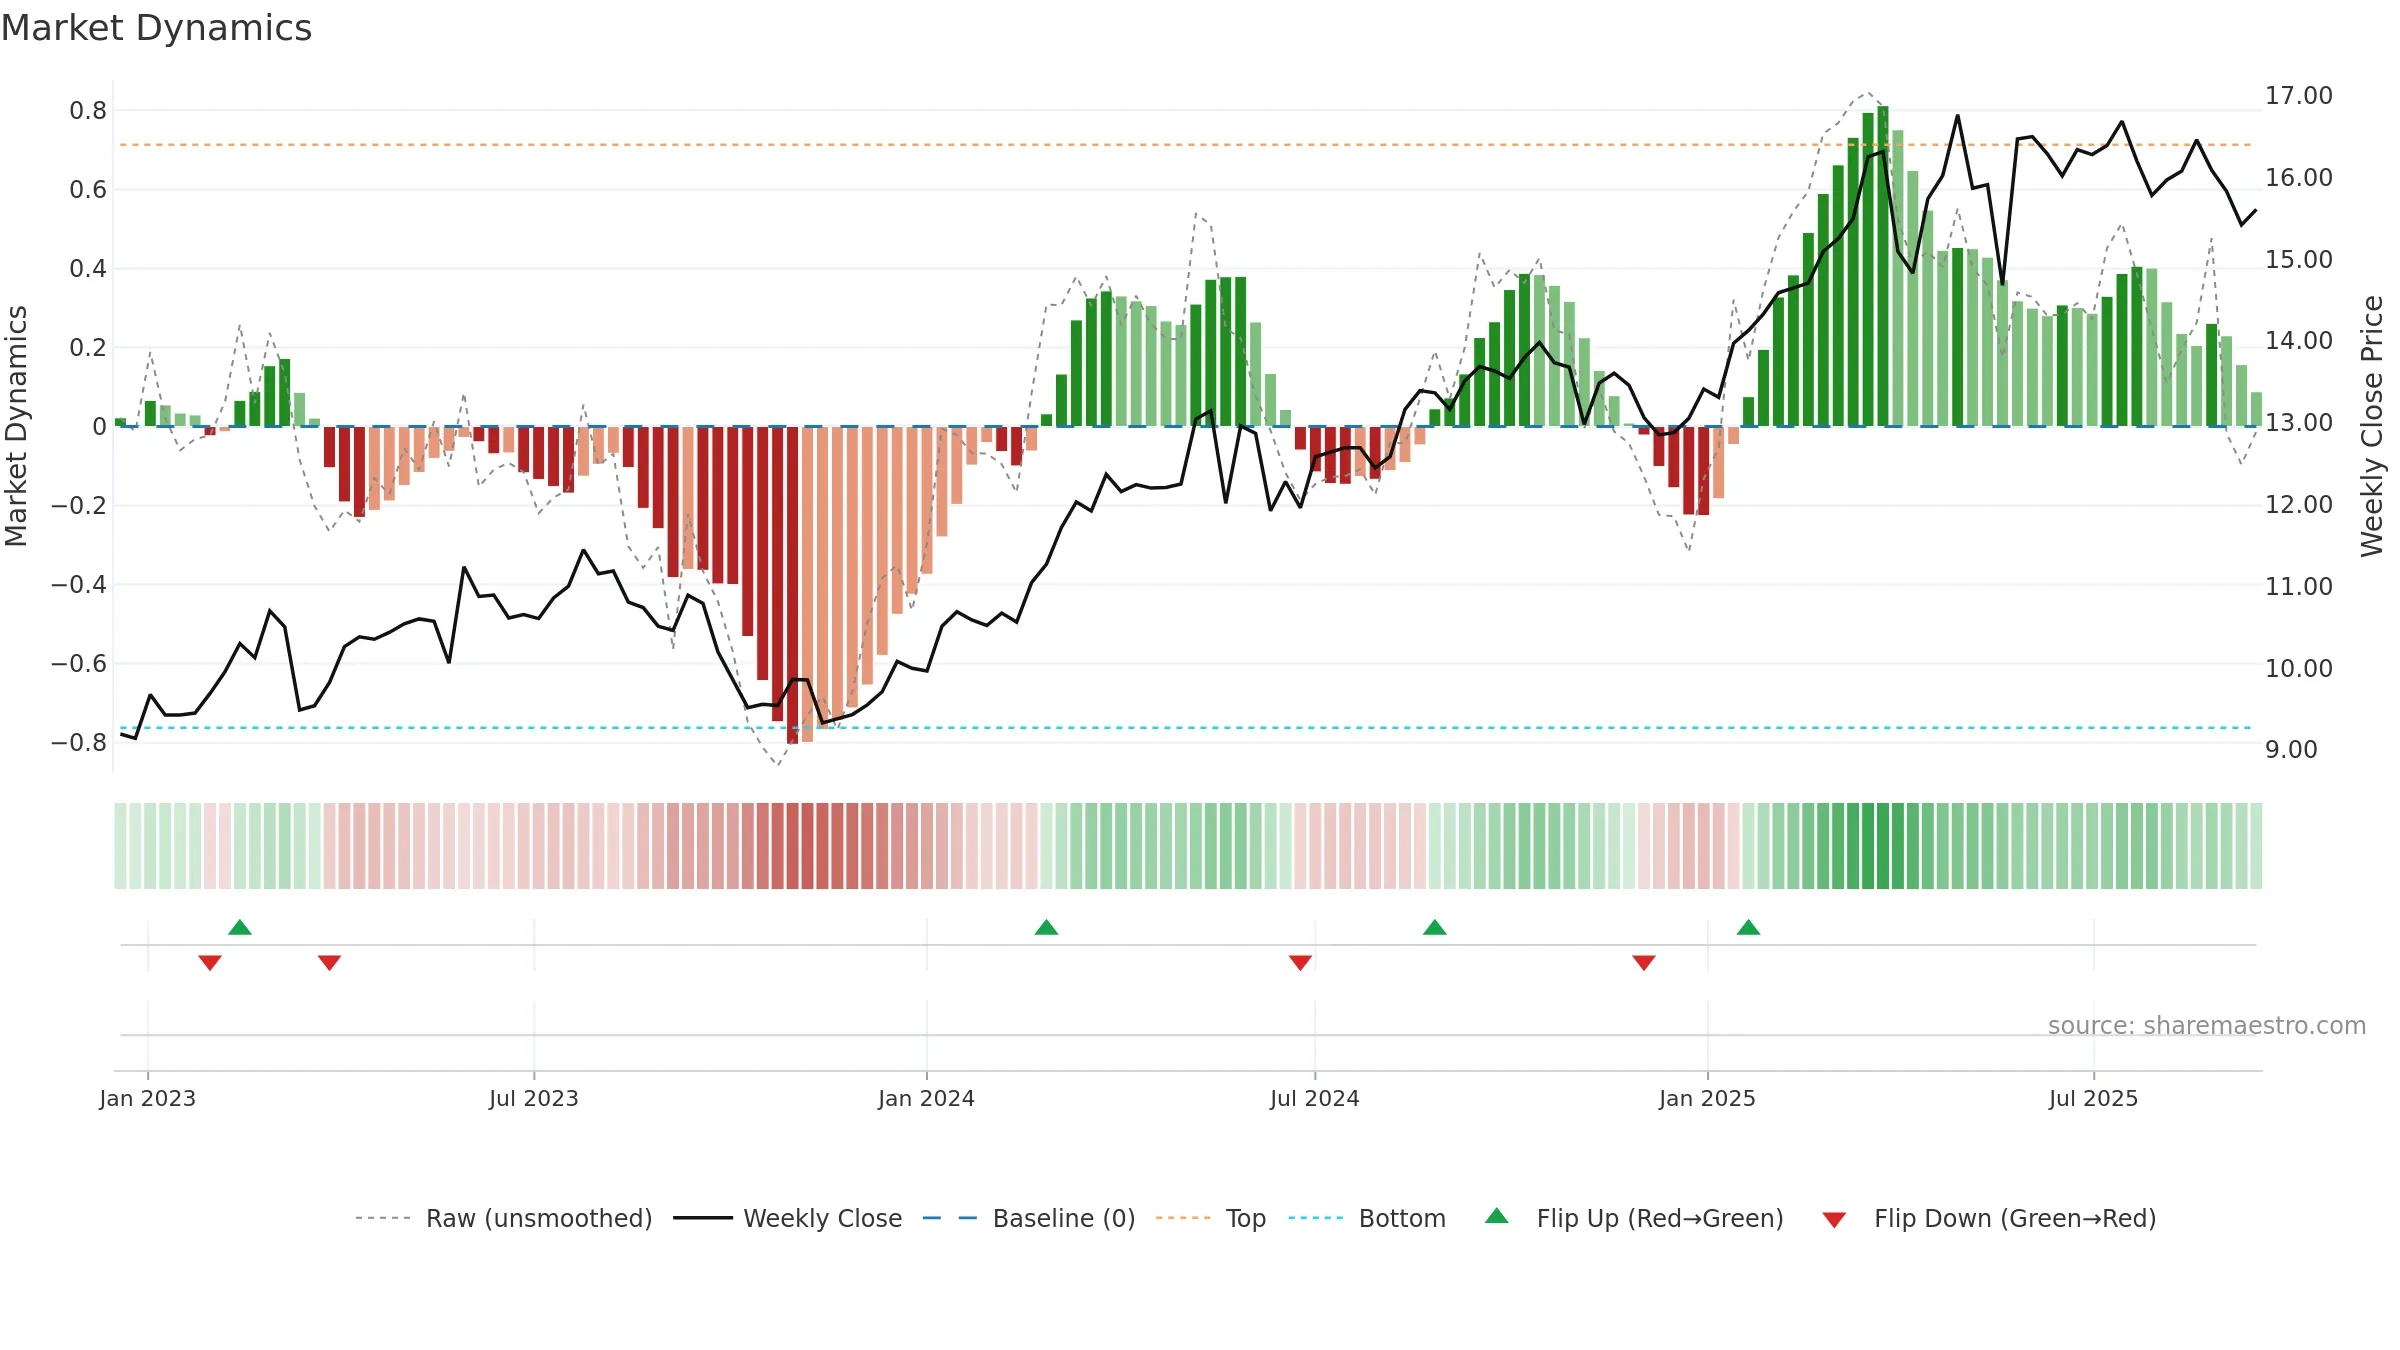Click the Jan 2023 x-axis label

click(148, 1098)
